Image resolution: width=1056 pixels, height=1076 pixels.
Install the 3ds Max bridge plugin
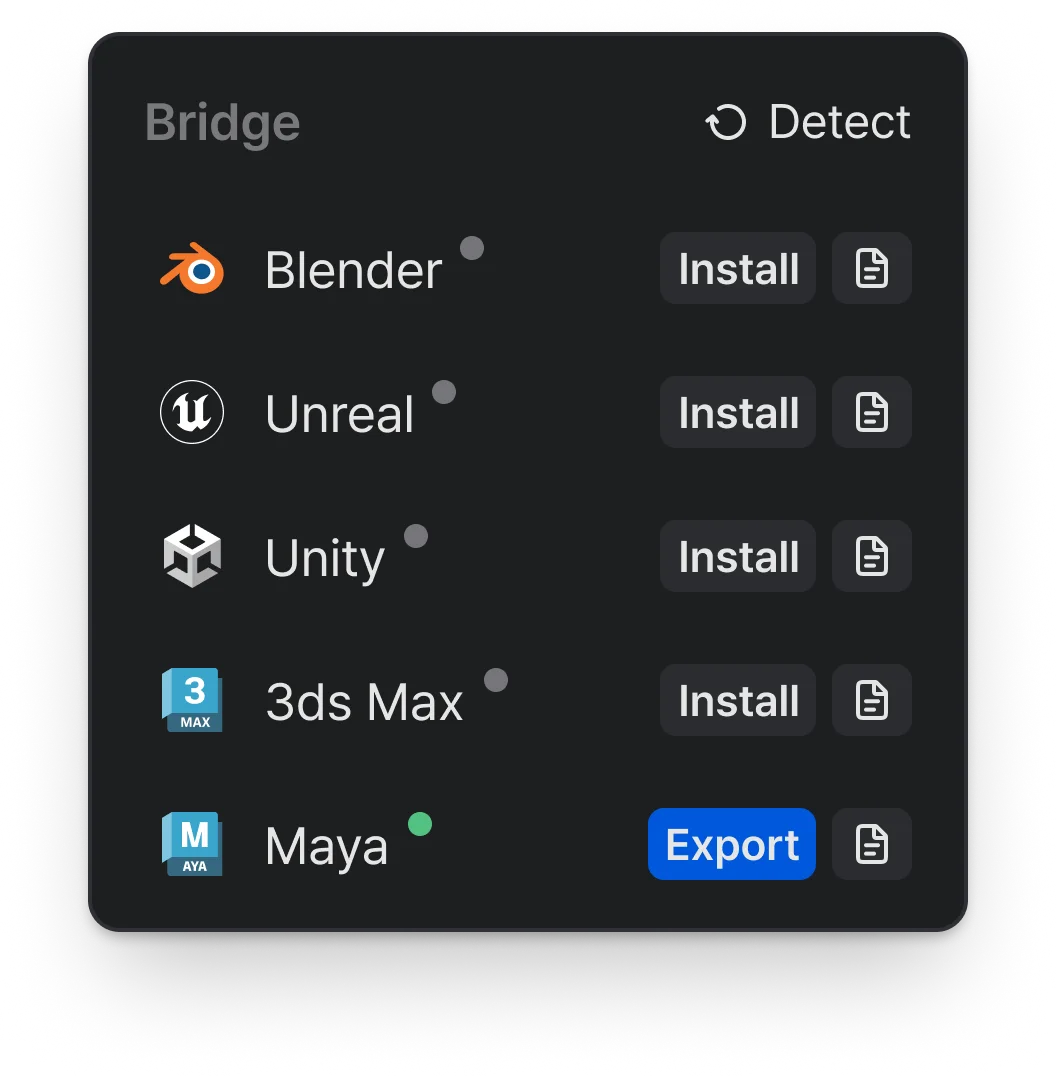click(738, 700)
